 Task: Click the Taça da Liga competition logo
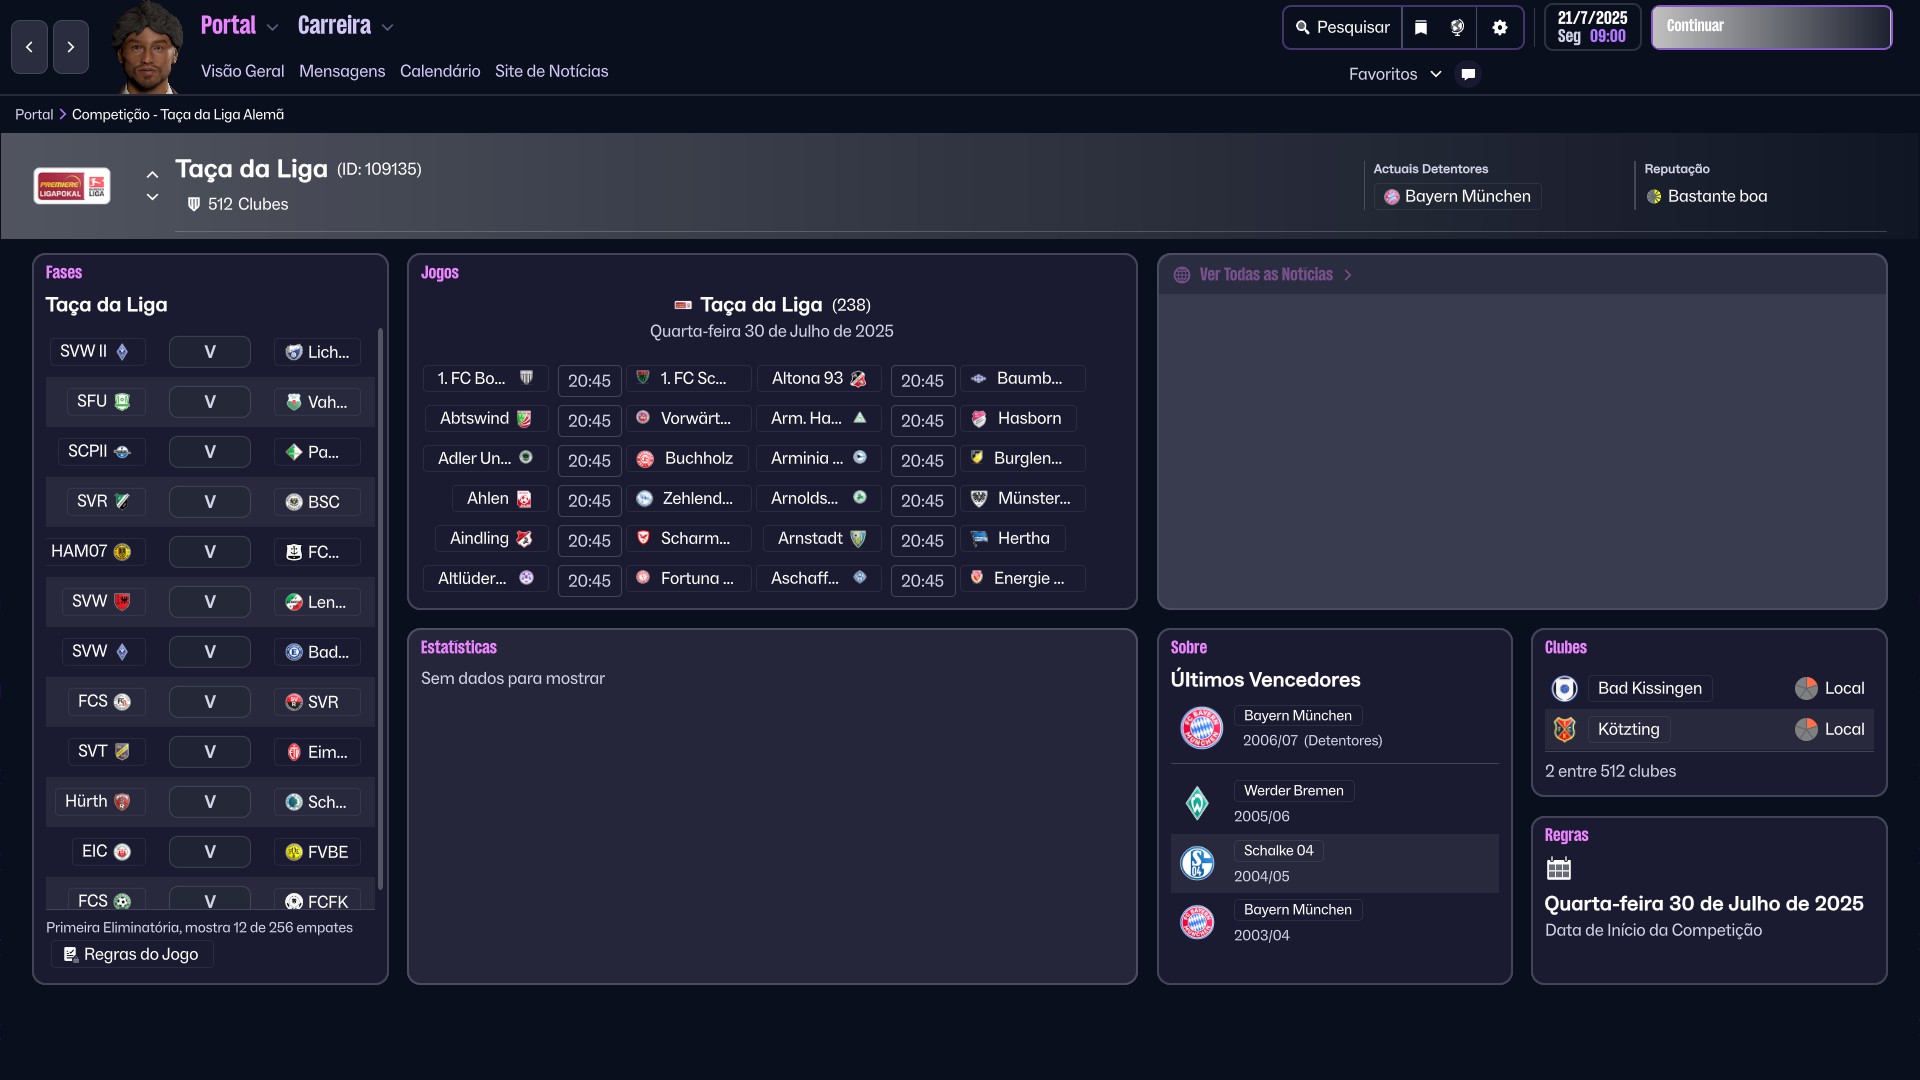[x=72, y=186]
